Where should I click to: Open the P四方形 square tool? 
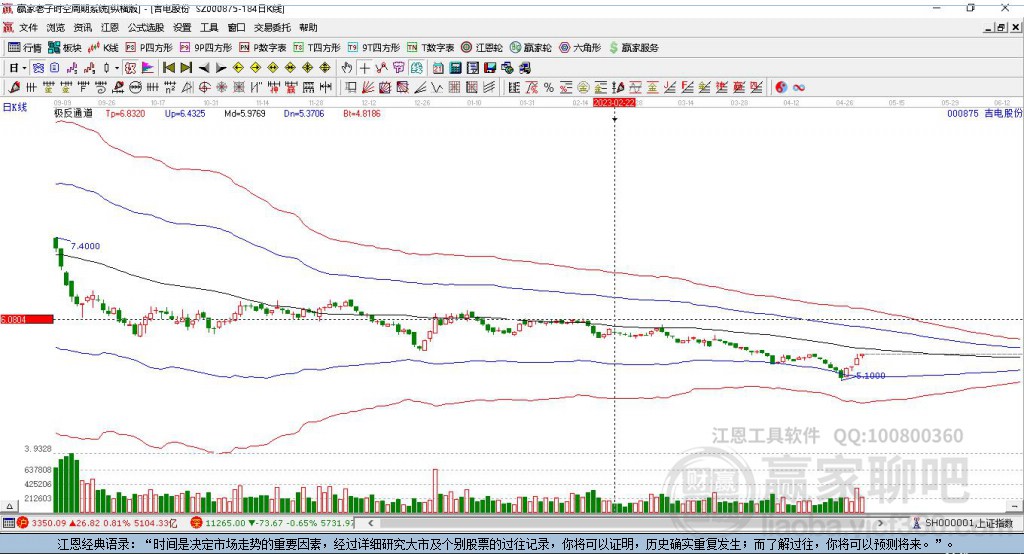149,48
